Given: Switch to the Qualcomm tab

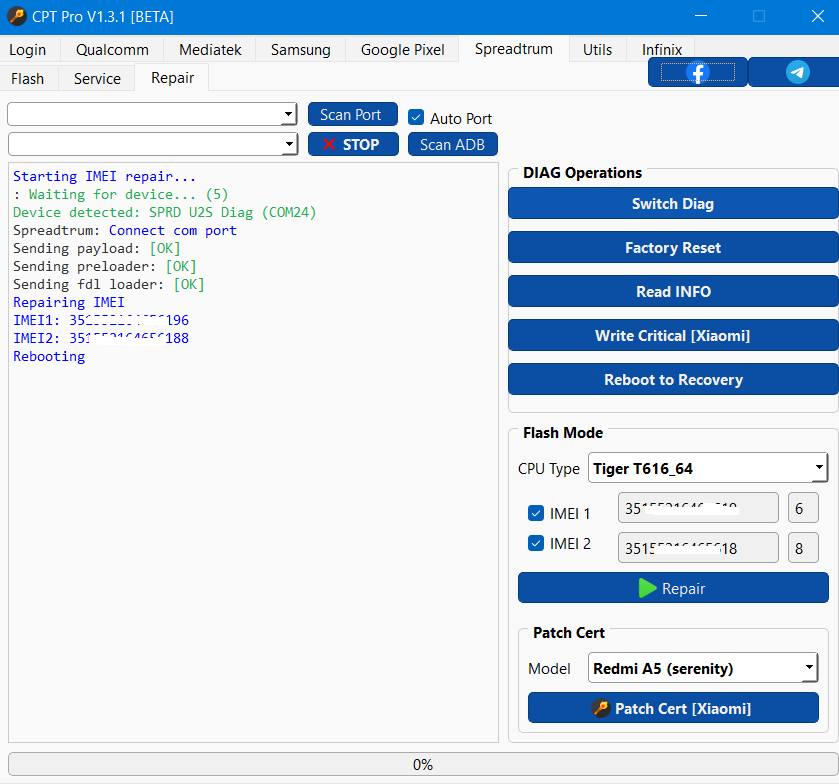Looking at the screenshot, I should pos(112,50).
